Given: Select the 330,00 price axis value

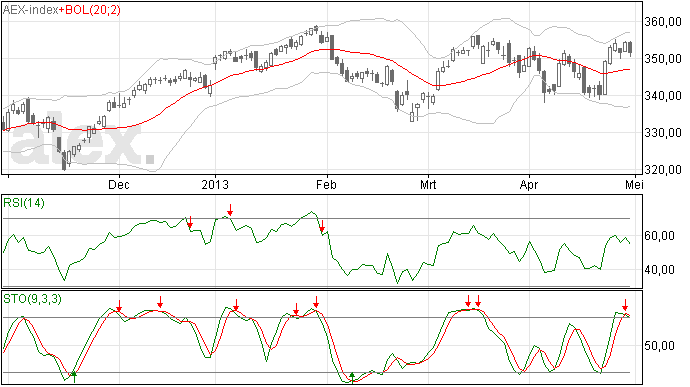Looking at the screenshot, I should click(663, 133).
